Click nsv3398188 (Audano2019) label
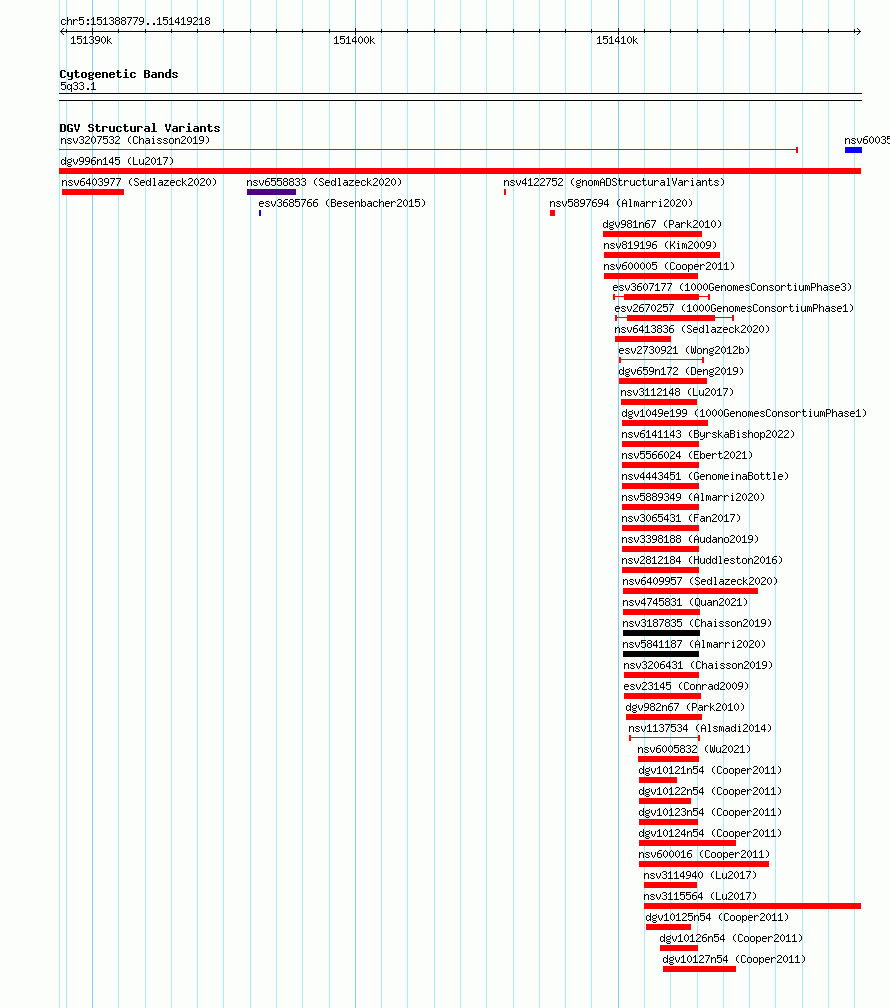 tap(690, 539)
